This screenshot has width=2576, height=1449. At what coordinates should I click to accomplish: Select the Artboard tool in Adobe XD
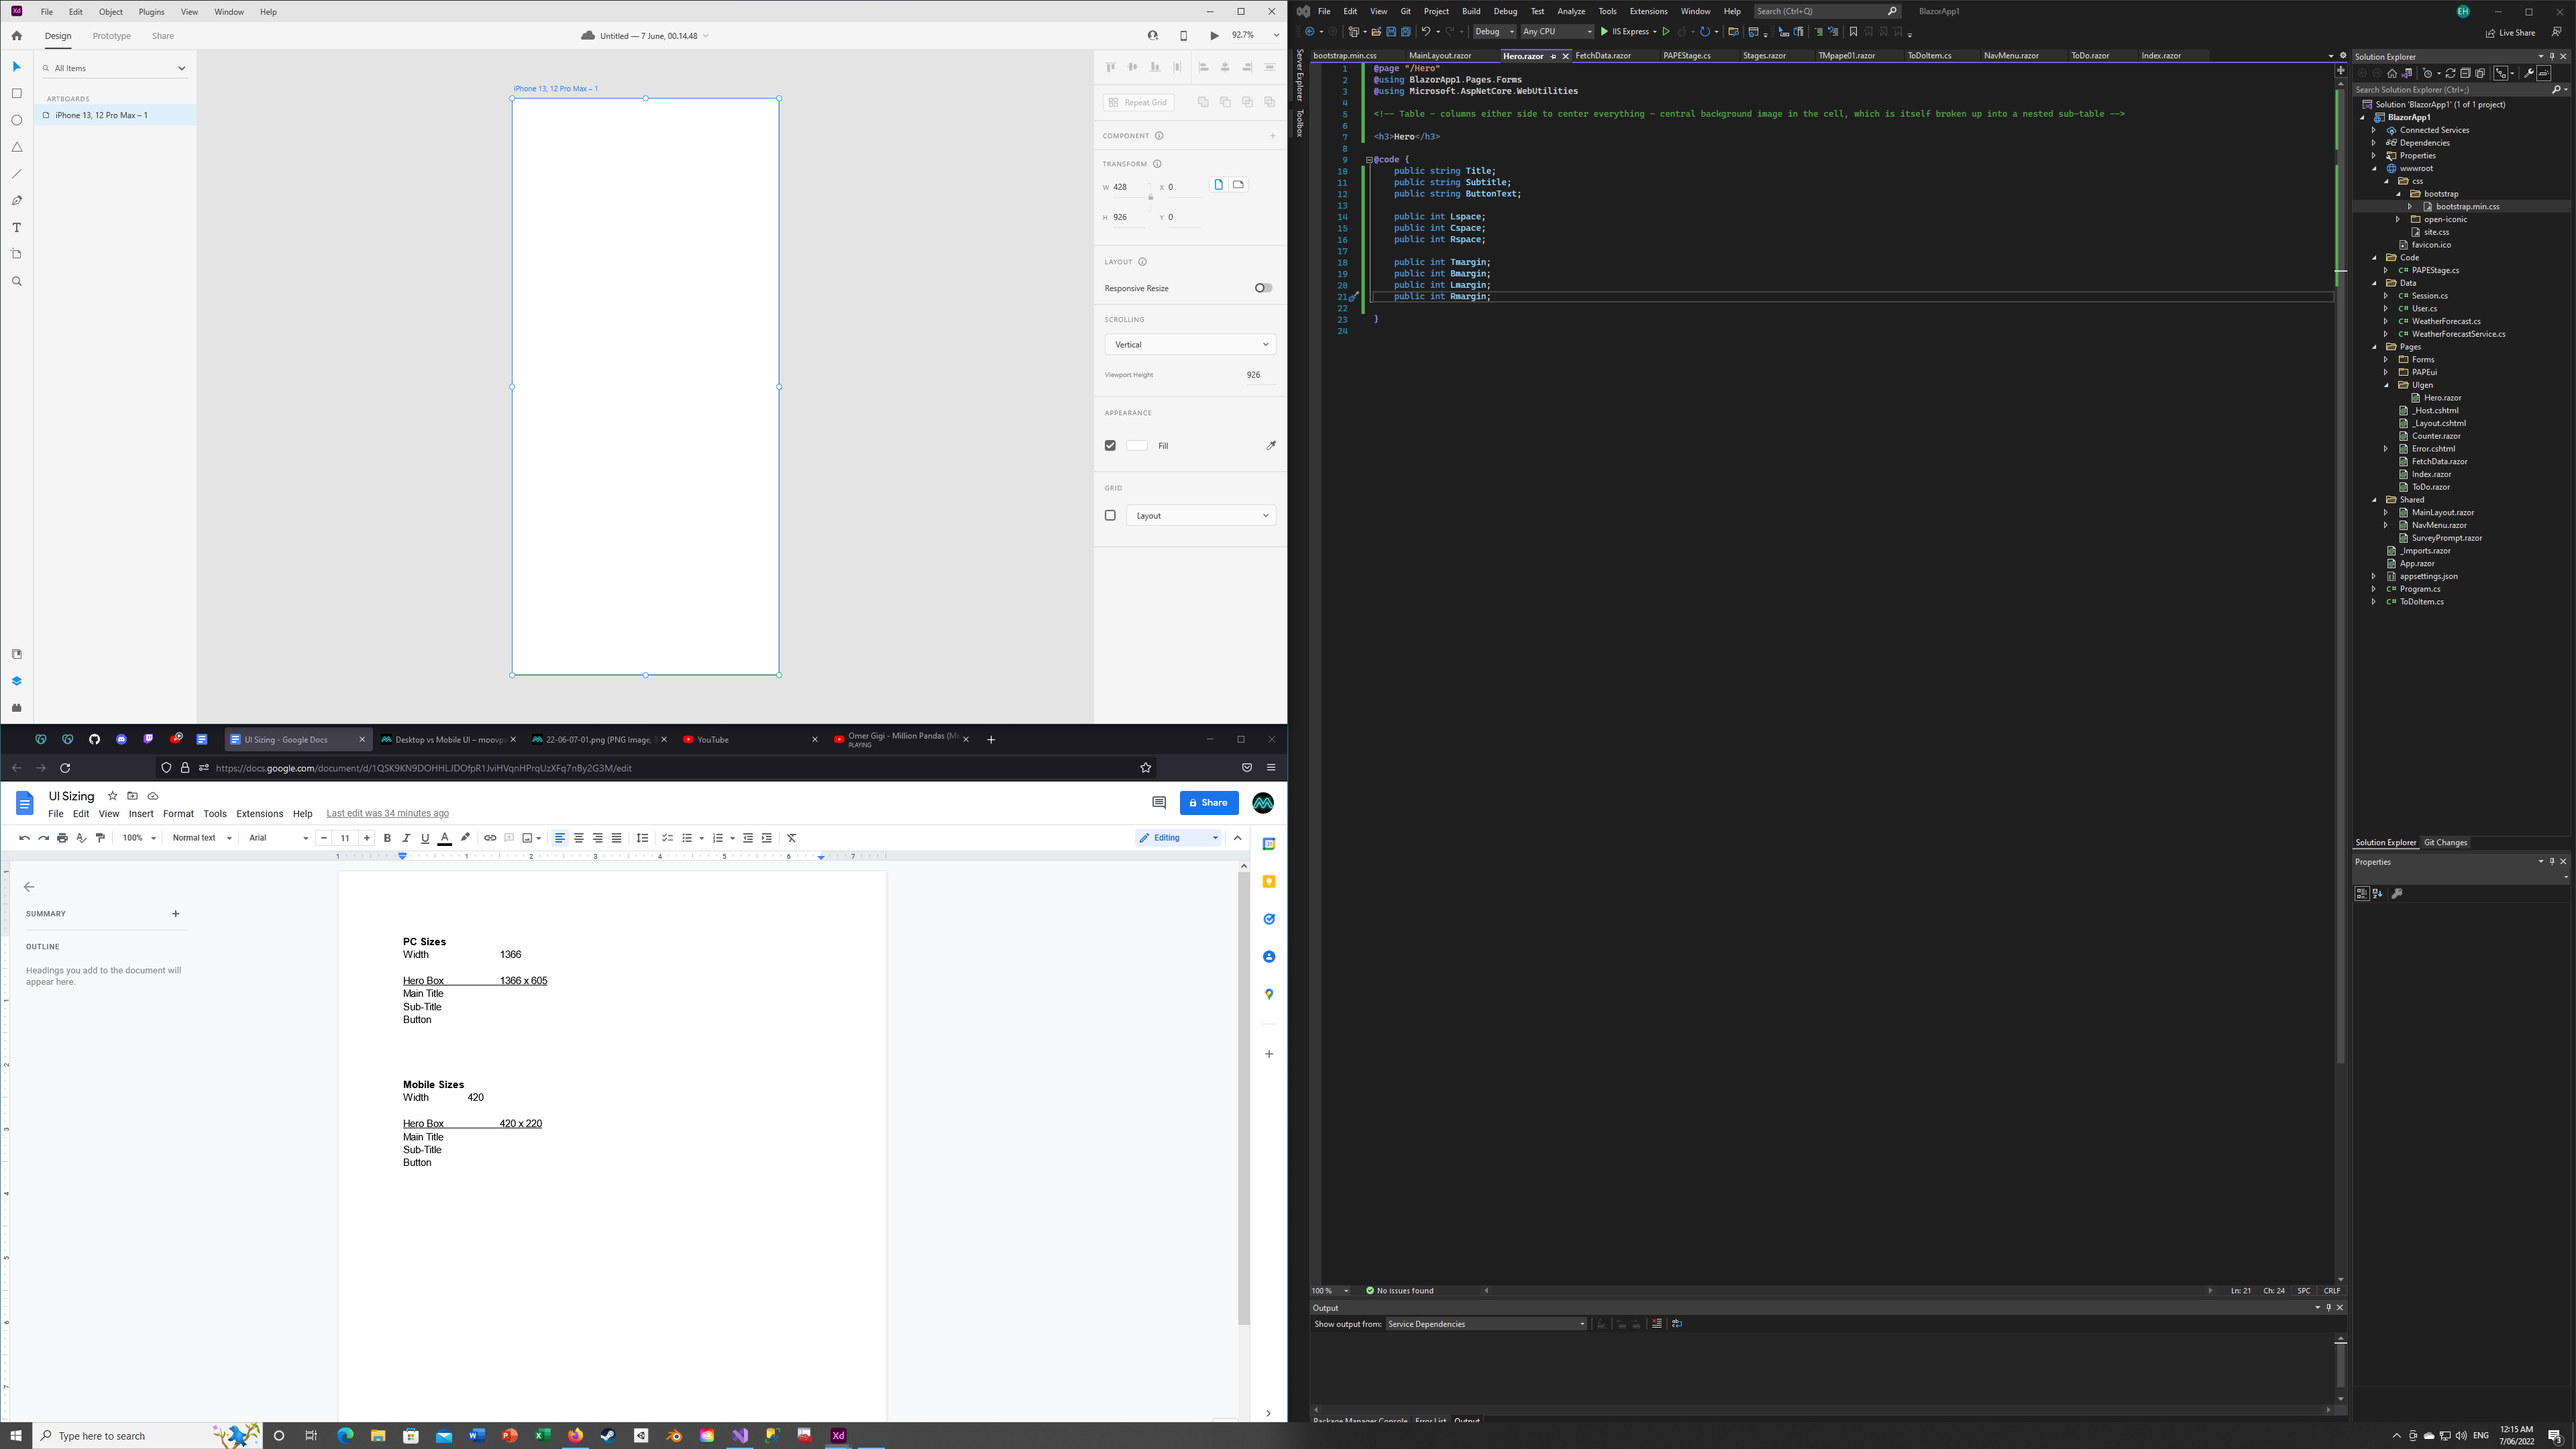[16, 254]
